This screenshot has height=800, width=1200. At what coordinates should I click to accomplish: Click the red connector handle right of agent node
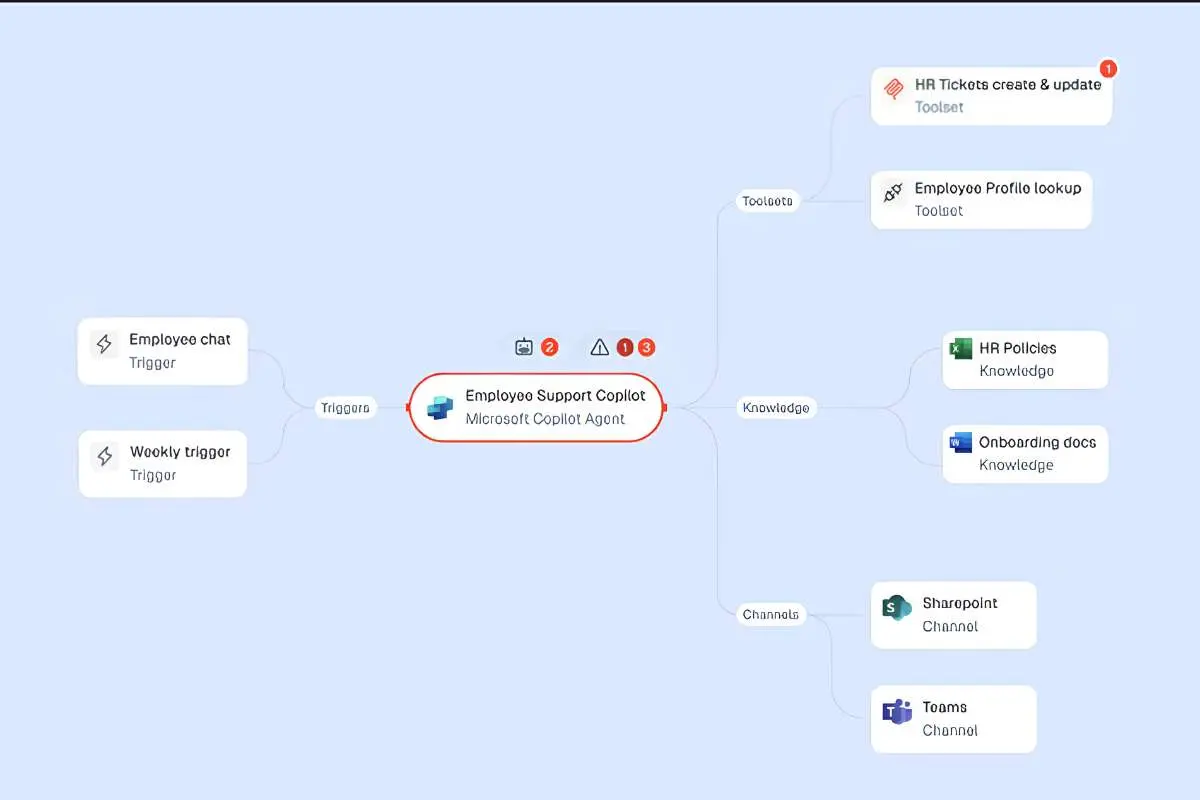pyautogui.click(x=665, y=407)
